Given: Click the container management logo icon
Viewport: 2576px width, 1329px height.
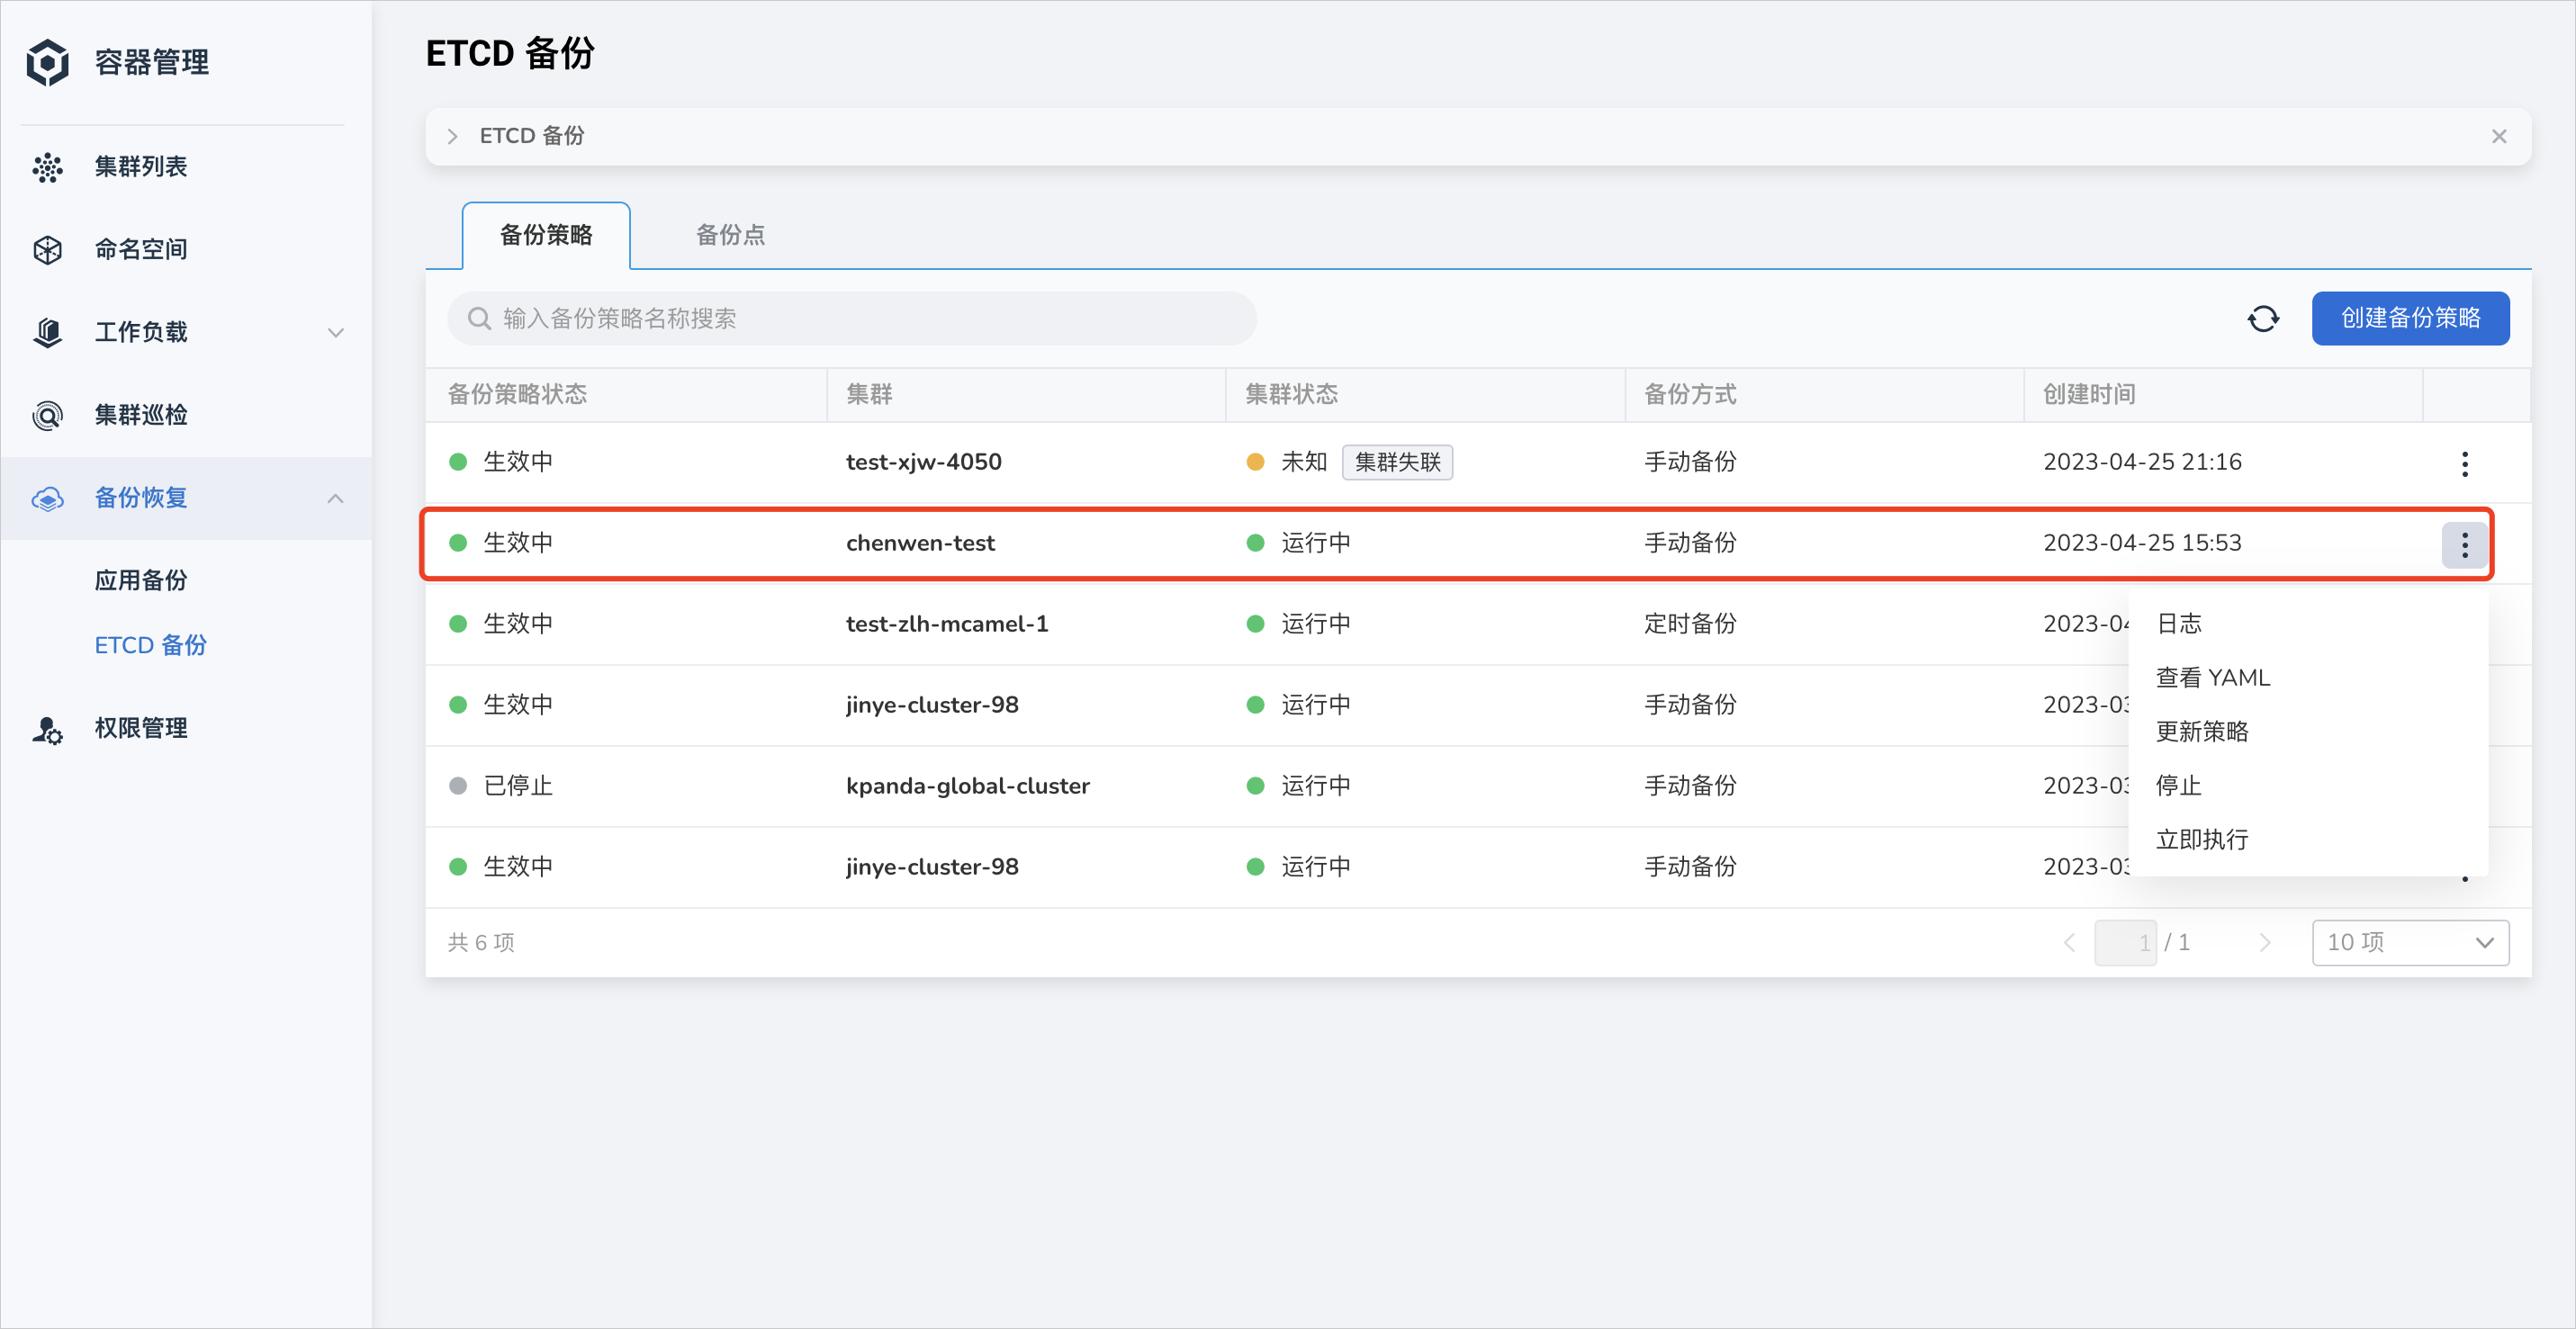Looking at the screenshot, I should (x=47, y=62).
